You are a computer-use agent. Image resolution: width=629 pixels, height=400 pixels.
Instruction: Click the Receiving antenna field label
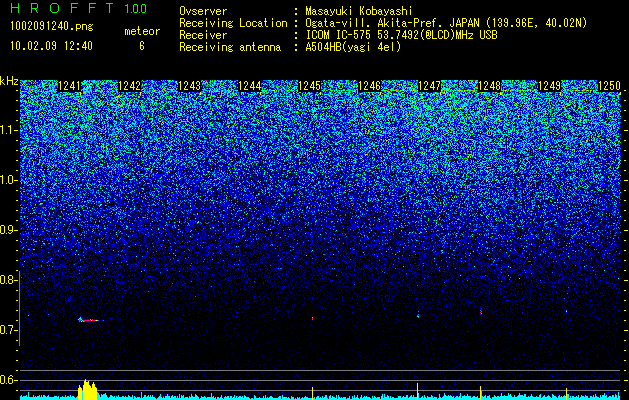(230, 47)
